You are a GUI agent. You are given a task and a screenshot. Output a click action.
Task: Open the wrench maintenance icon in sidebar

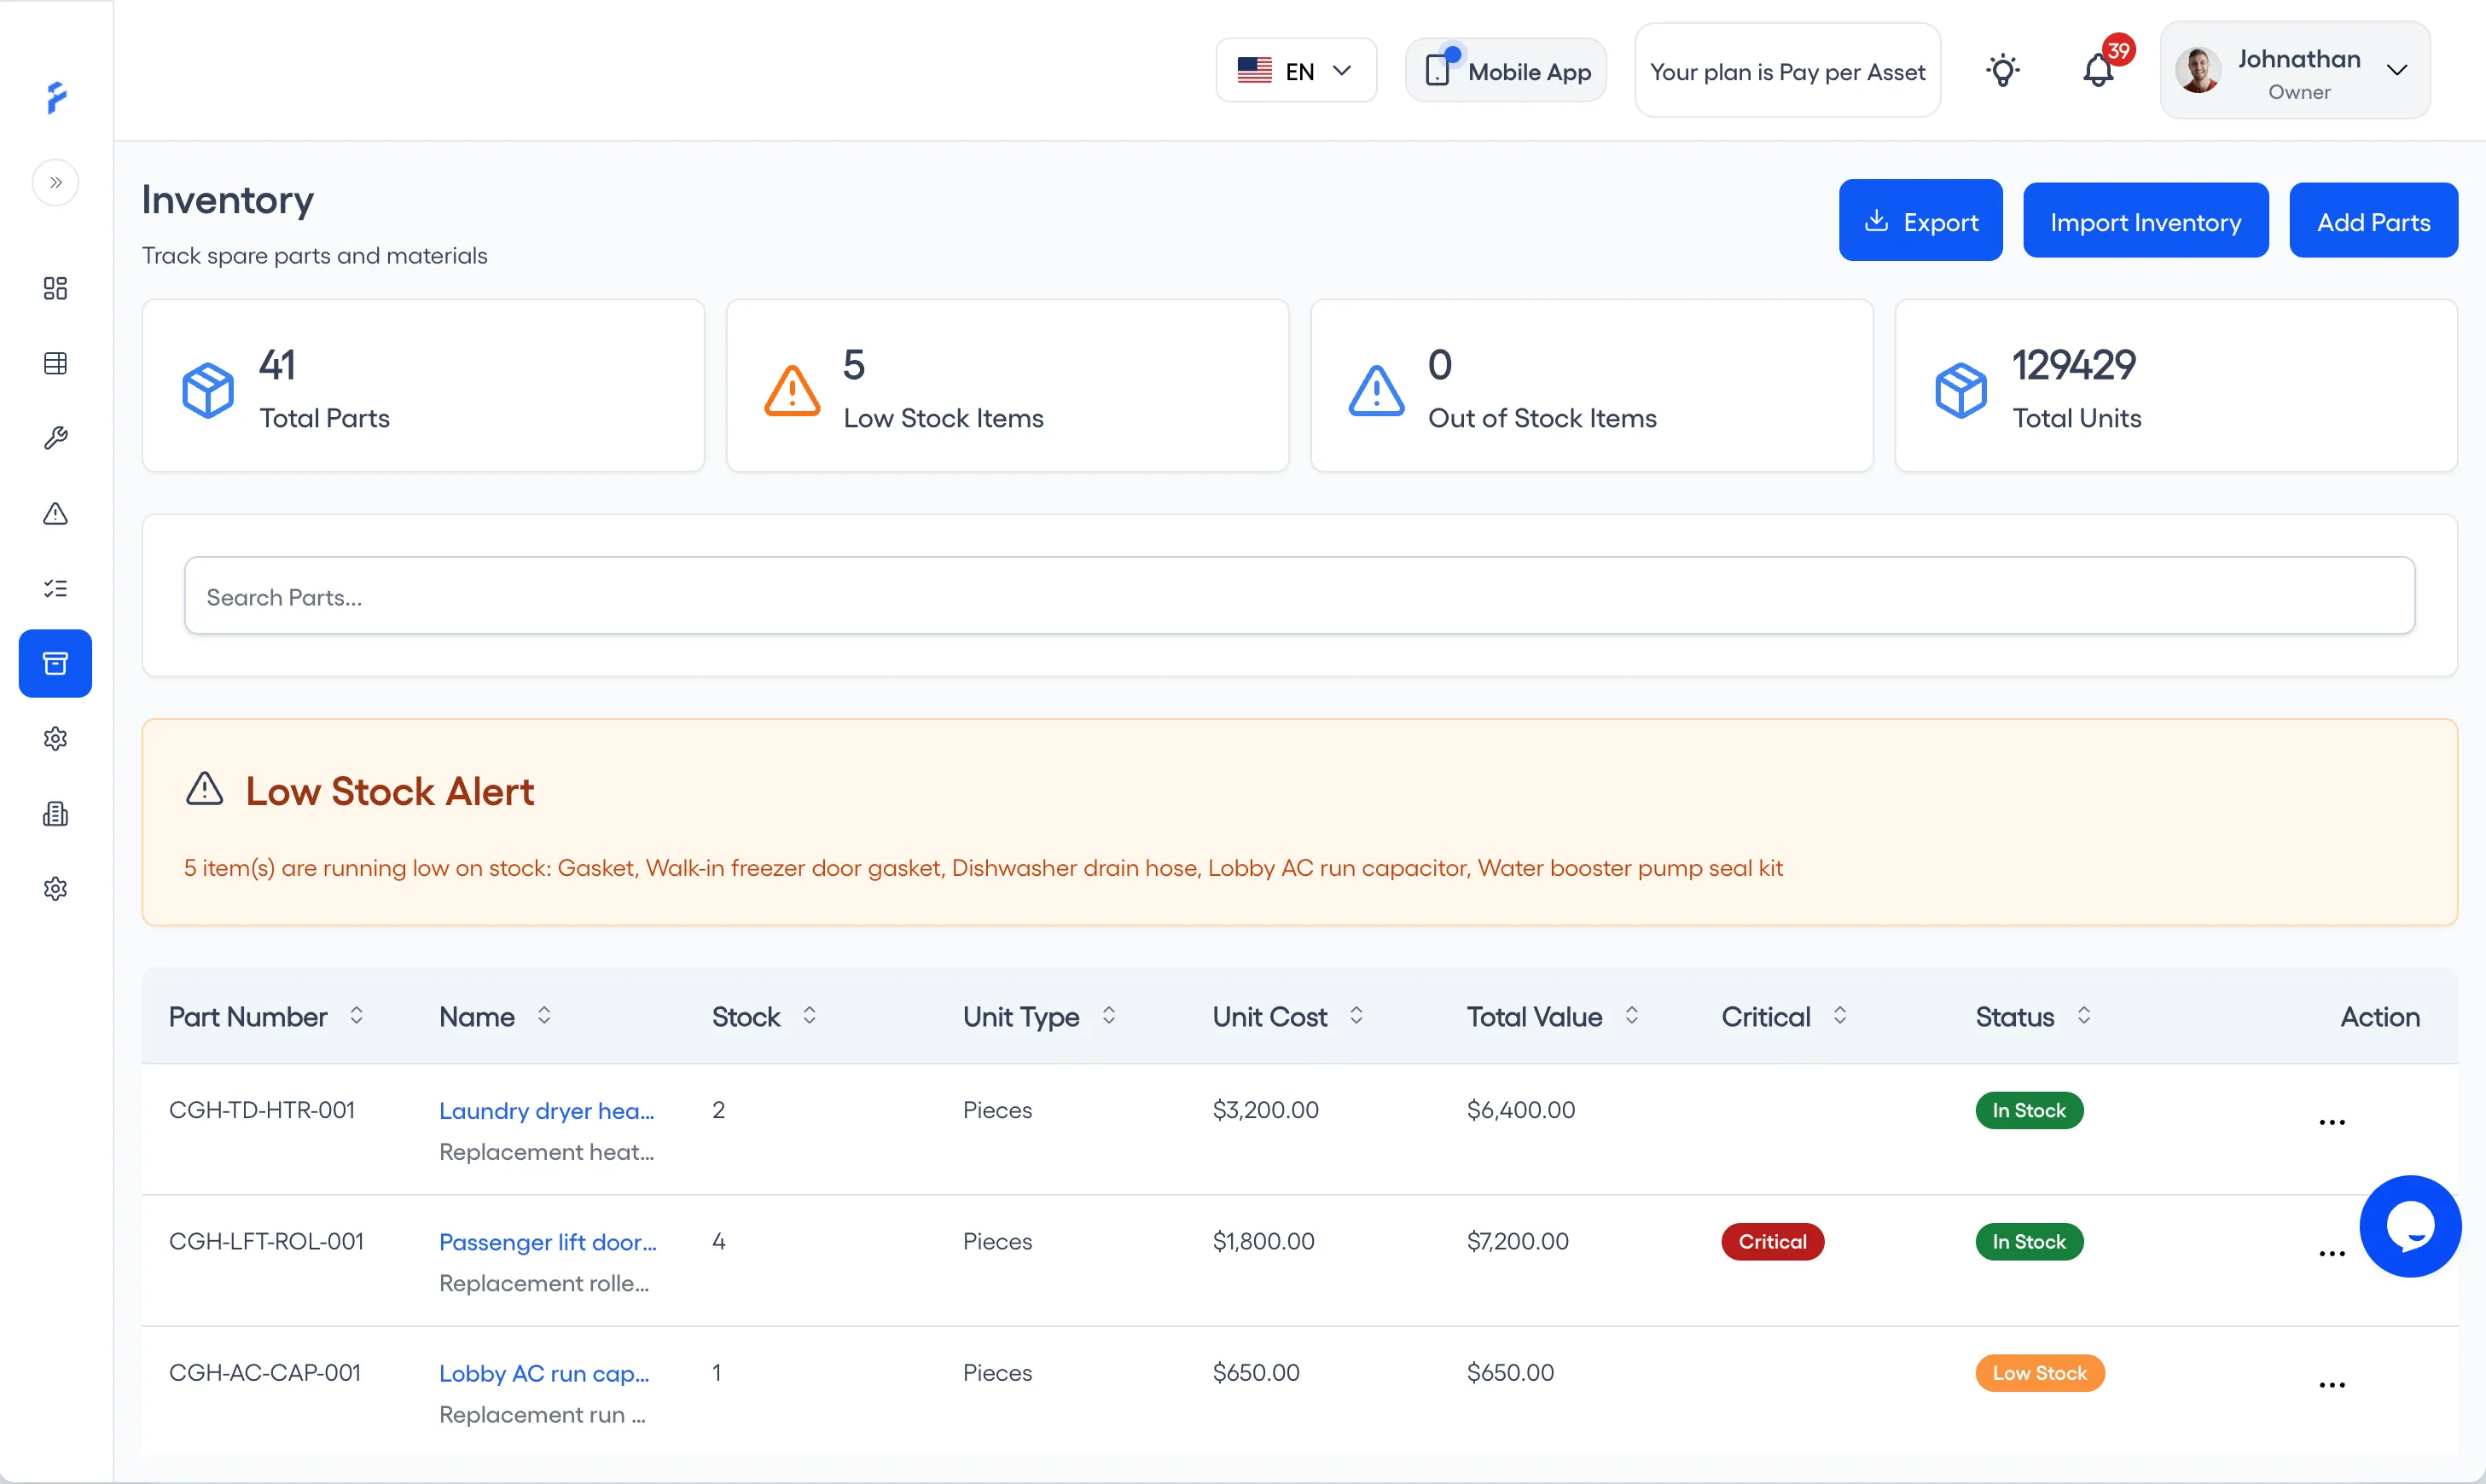56,438
